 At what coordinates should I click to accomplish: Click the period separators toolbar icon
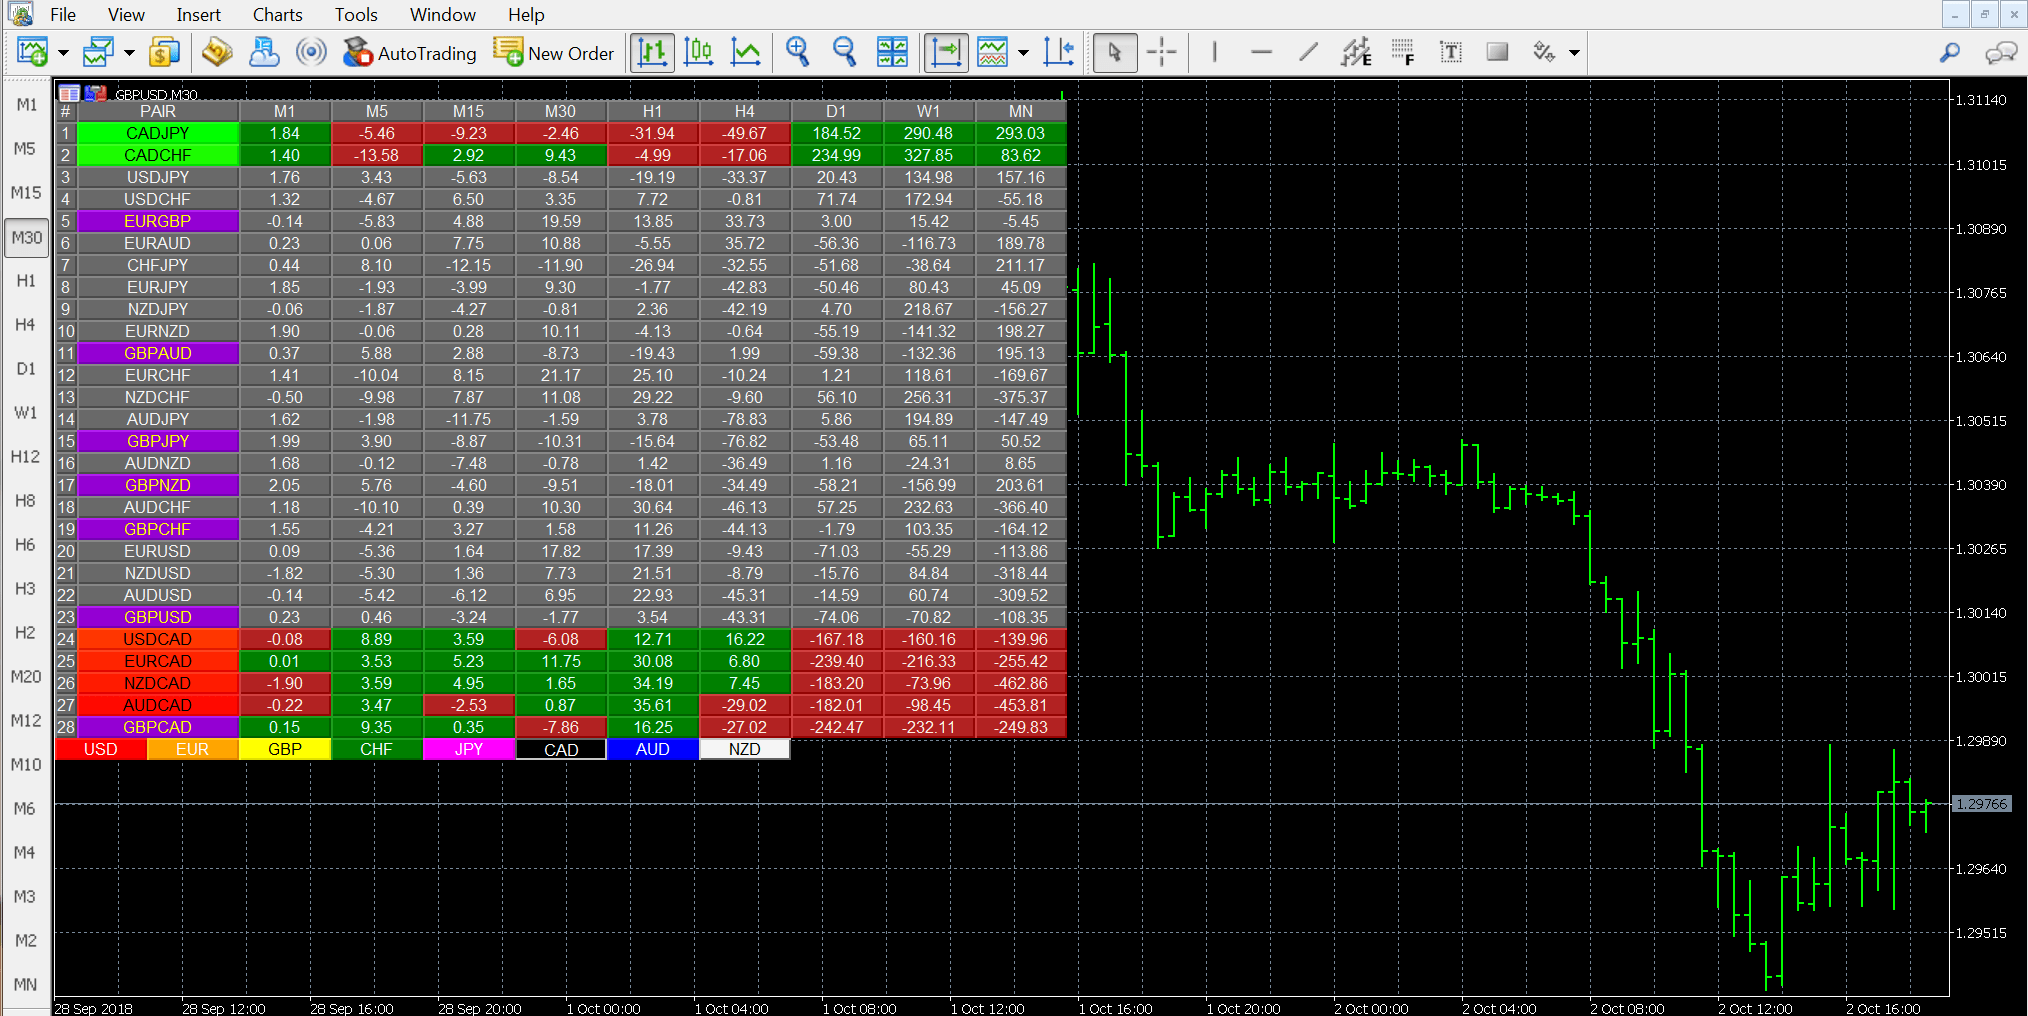[x=1058, y=52]
